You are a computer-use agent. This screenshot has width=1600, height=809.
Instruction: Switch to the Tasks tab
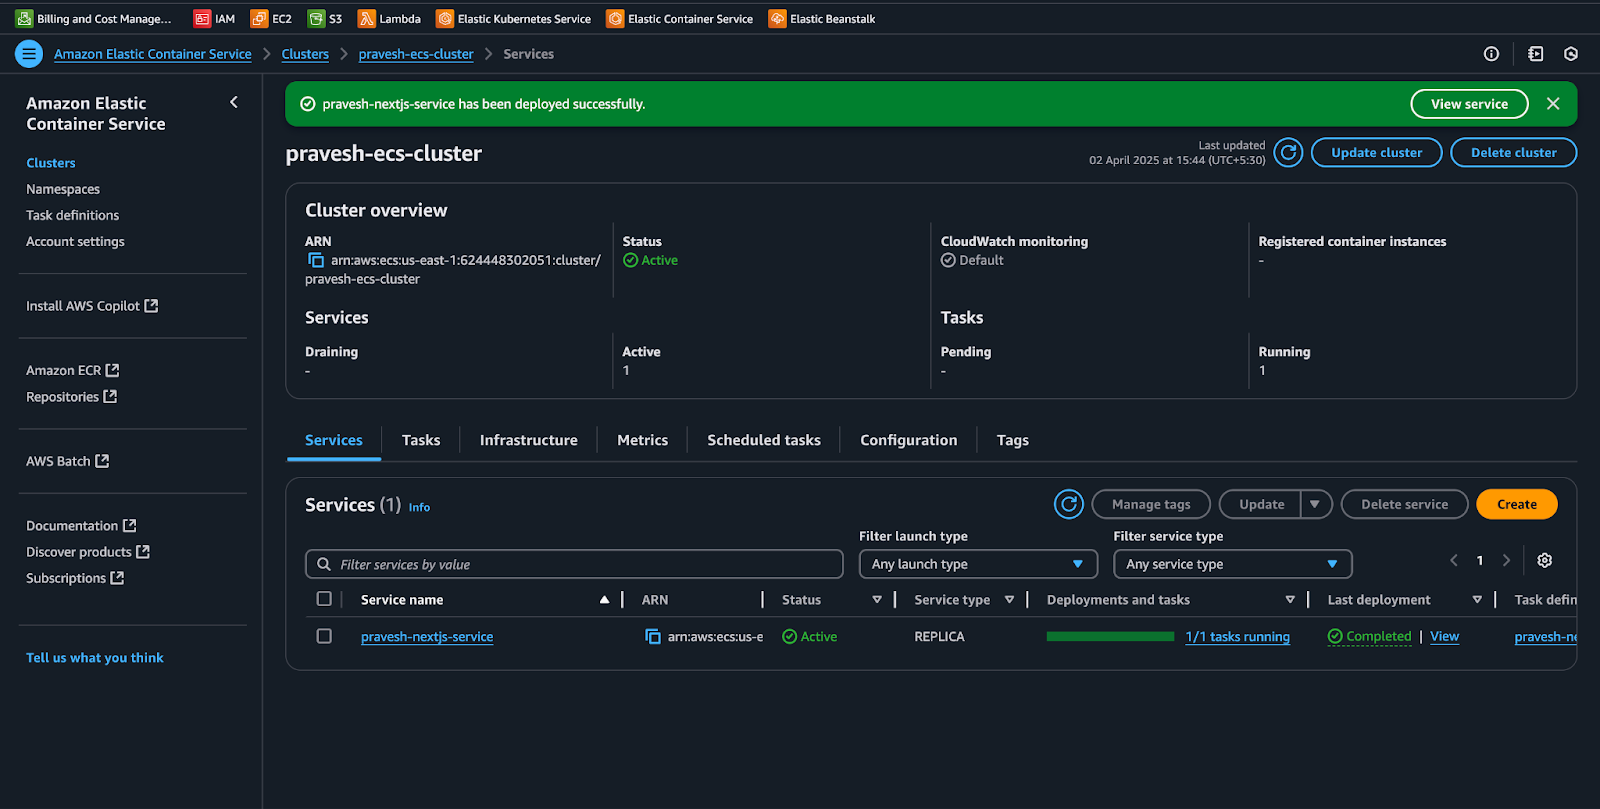point(421,440)
